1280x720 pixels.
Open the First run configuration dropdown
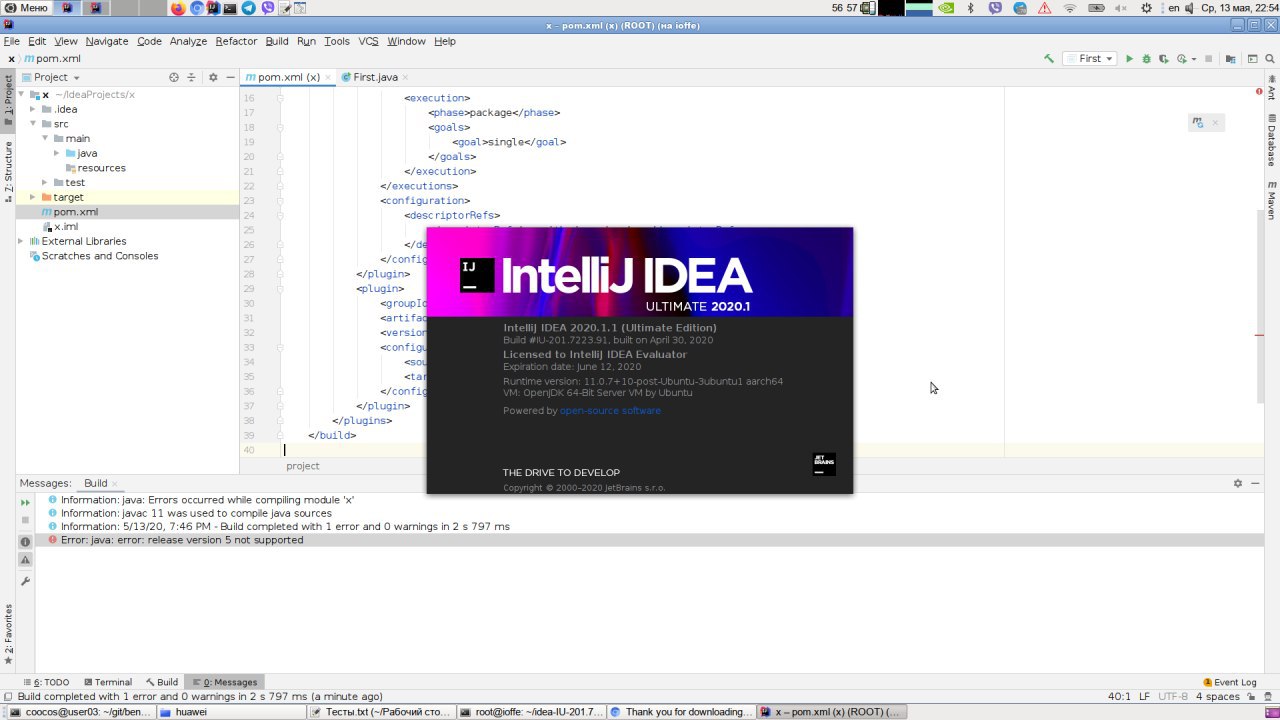(1089, 59)
